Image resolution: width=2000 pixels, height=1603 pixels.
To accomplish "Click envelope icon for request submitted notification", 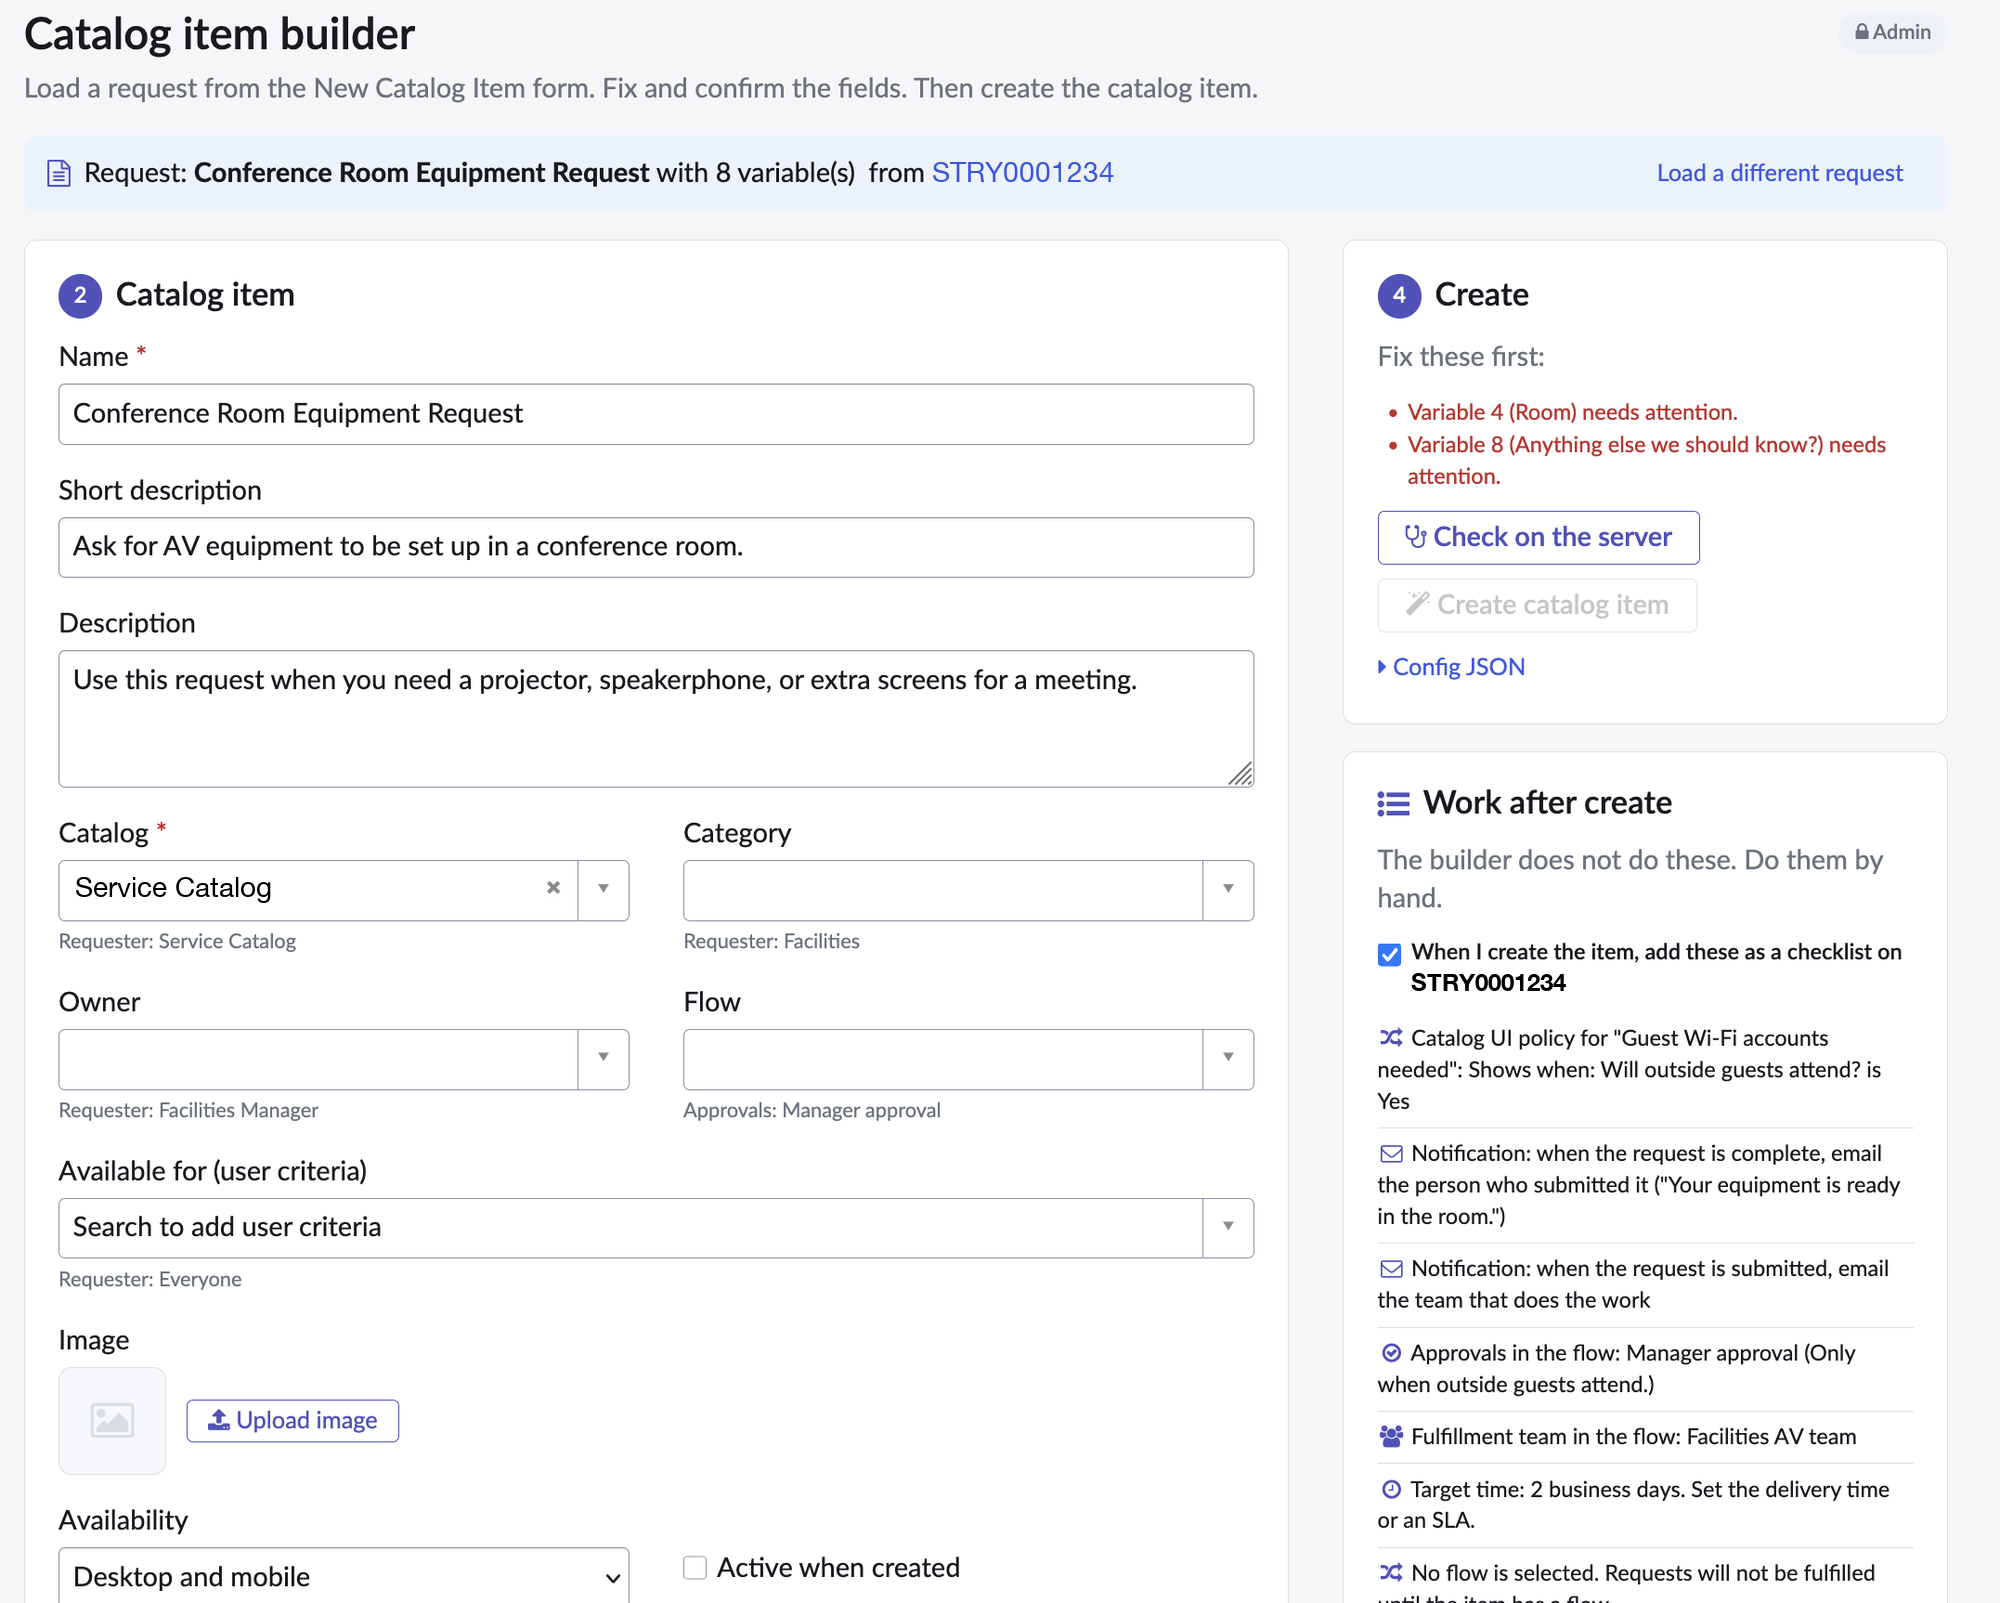I will [1391, 1268].
